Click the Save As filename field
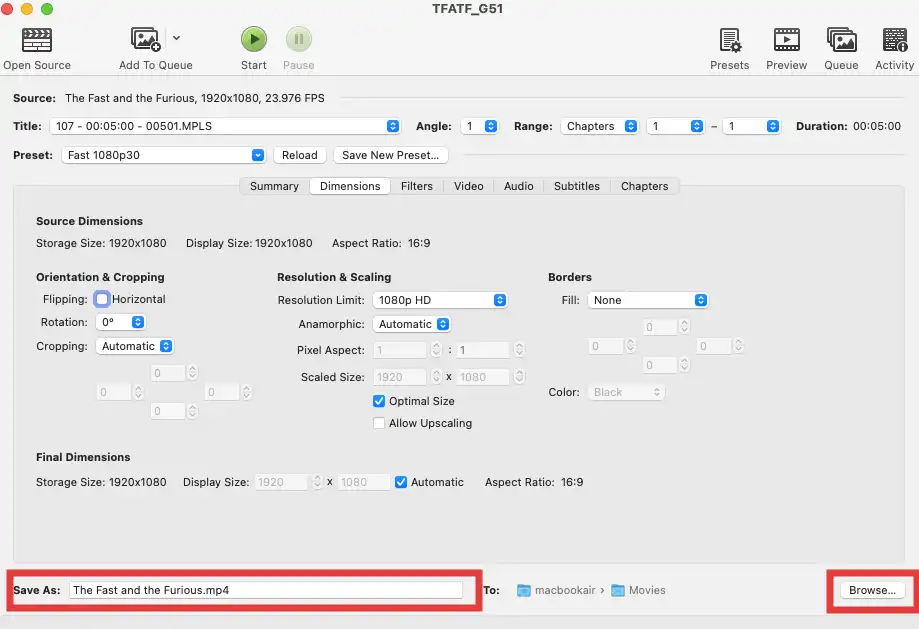The height and width of the screenshot is (629, 919). [266, 590]
